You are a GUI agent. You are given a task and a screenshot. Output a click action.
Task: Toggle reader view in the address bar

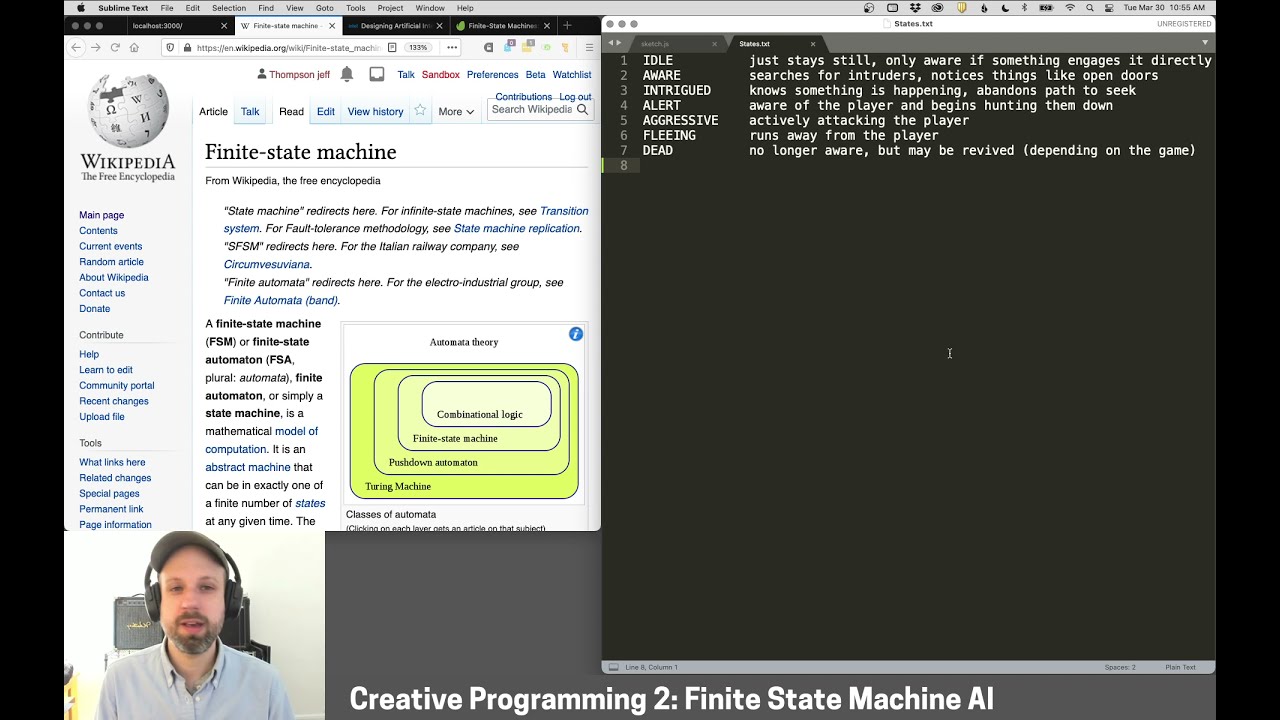click(x=392, y=47)
